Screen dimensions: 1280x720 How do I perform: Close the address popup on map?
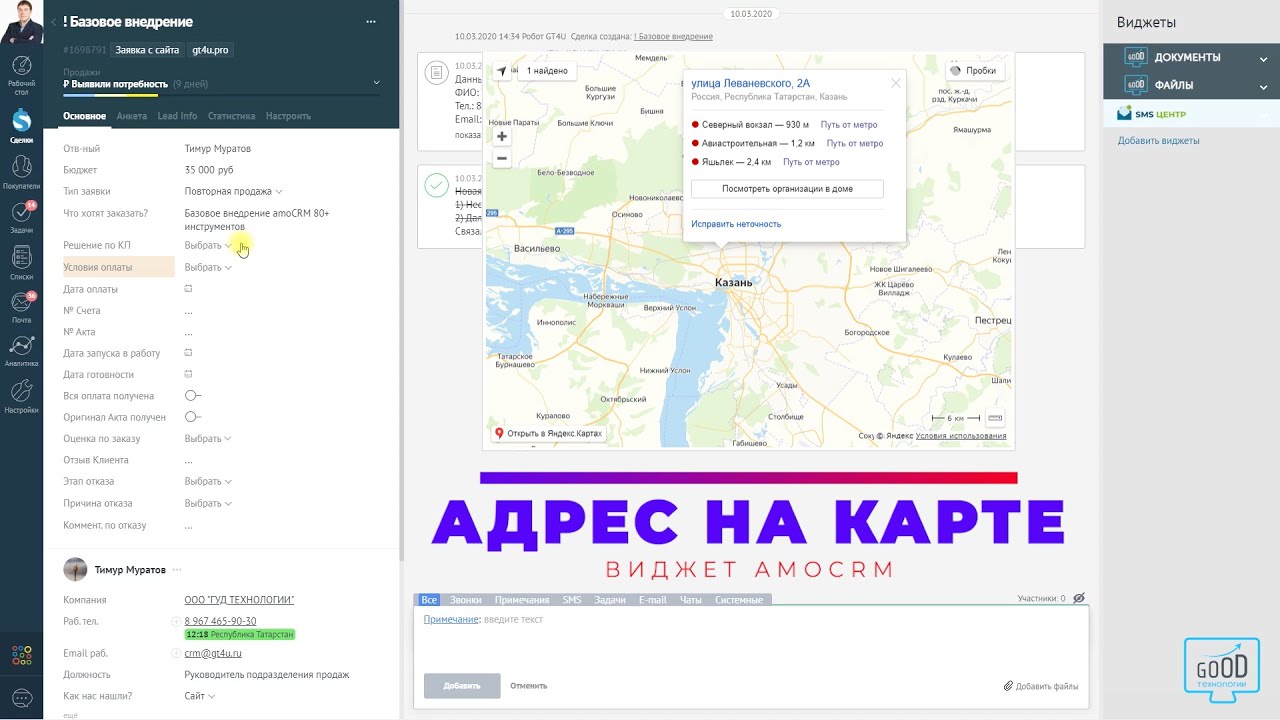pos(896,83)
